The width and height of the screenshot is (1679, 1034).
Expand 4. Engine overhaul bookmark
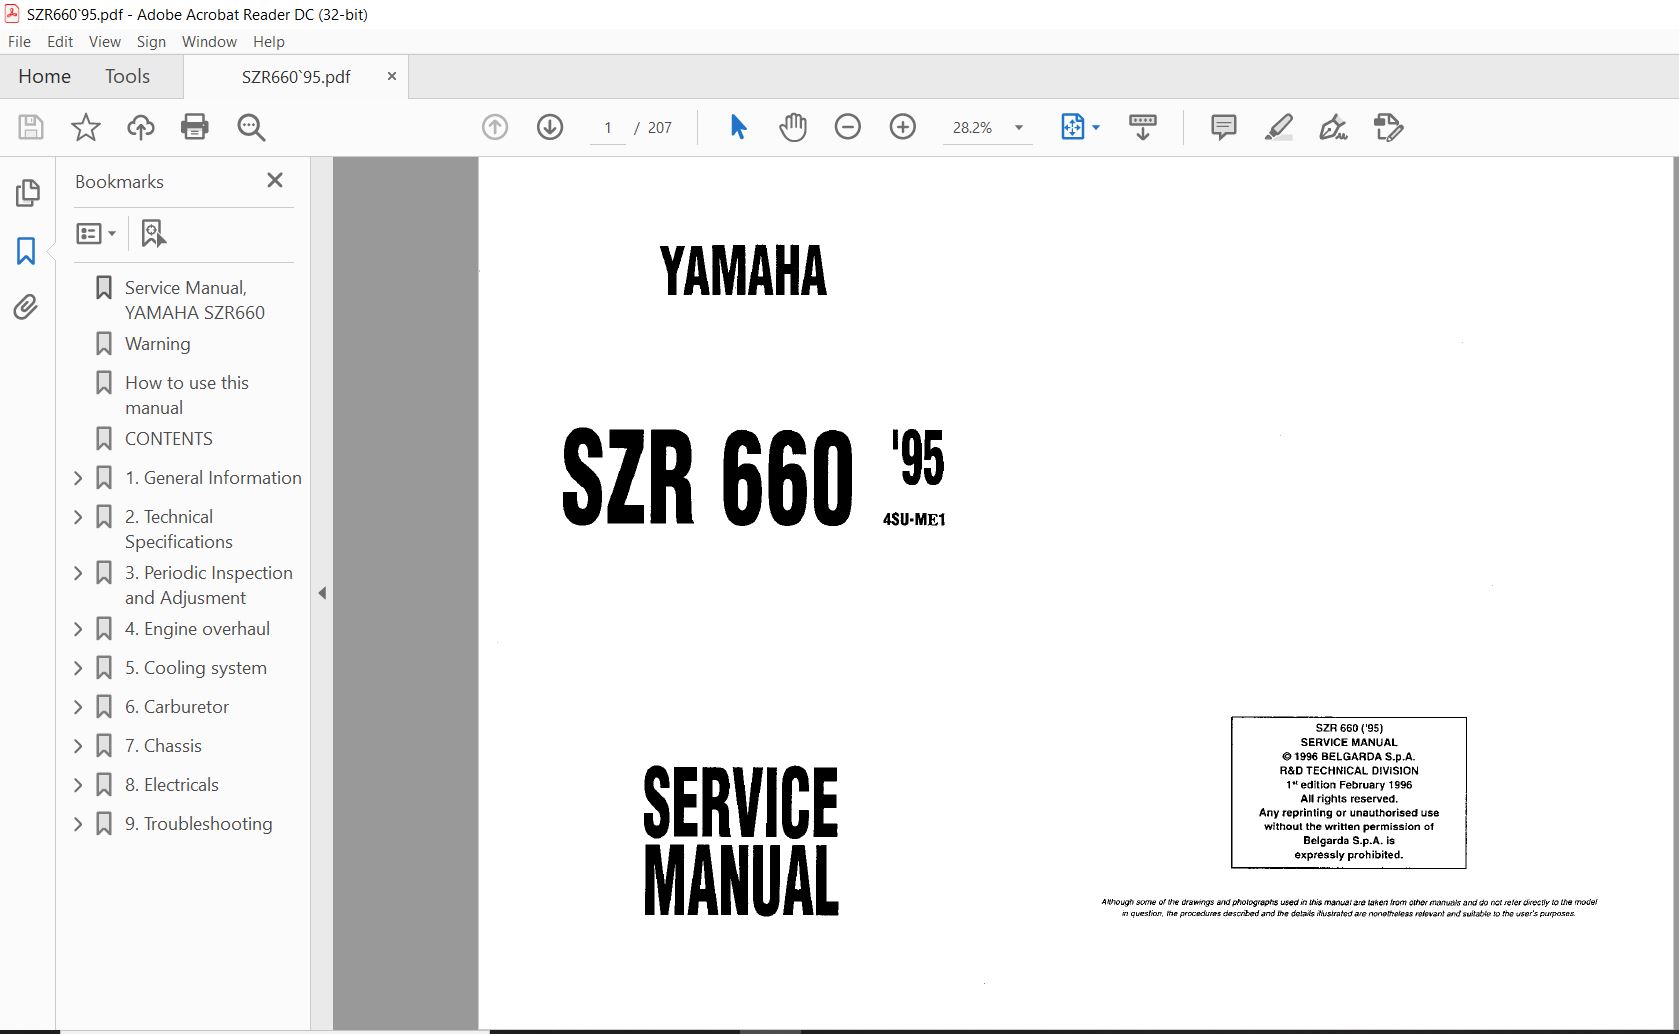(78, 629)
